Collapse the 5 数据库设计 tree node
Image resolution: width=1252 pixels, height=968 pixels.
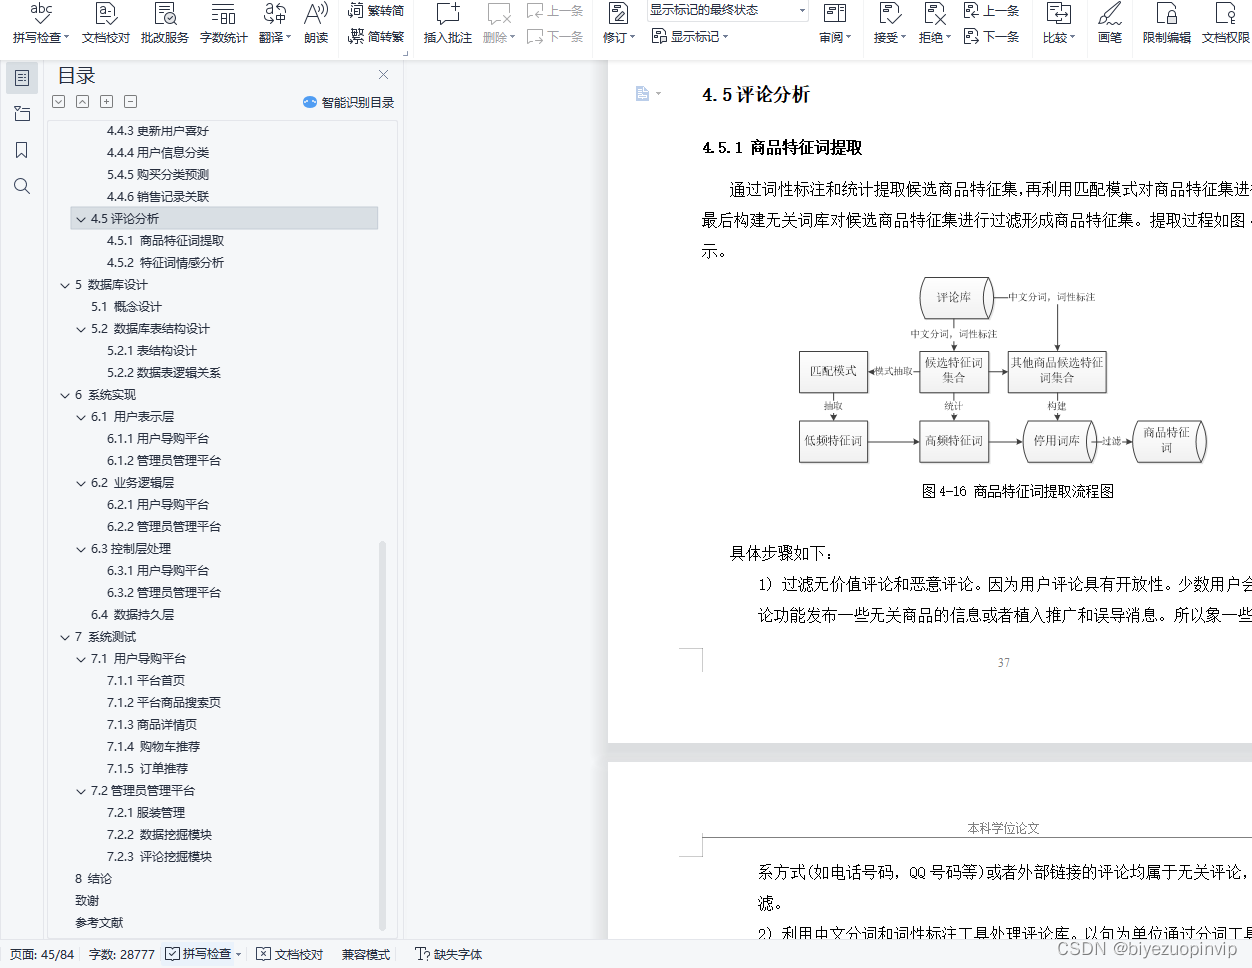[65, 285]
